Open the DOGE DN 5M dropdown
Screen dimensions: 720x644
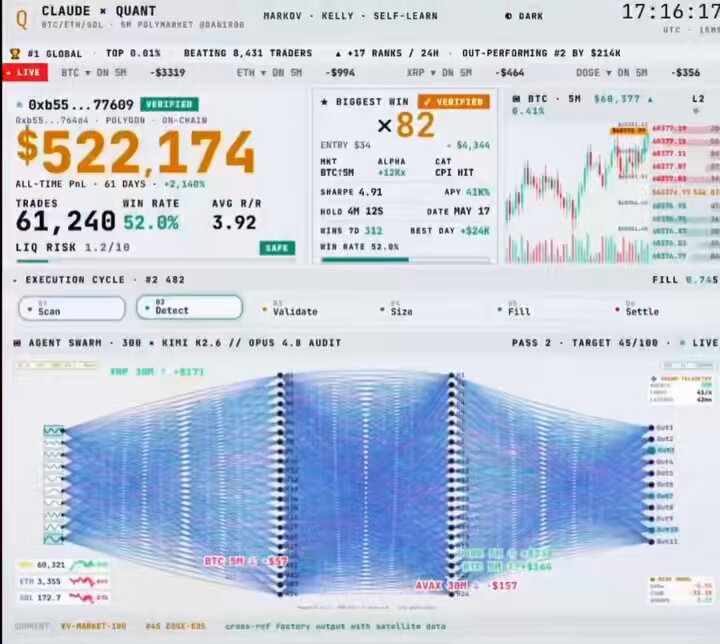coord(612,73)
